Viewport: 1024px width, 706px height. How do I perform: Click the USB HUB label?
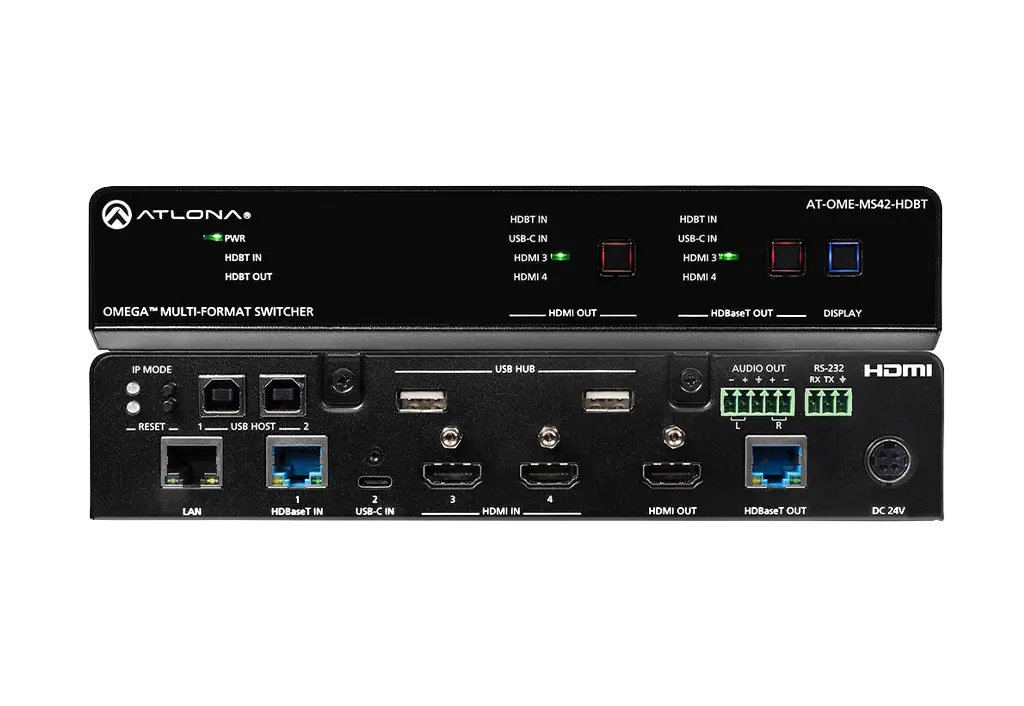point(515,369)
